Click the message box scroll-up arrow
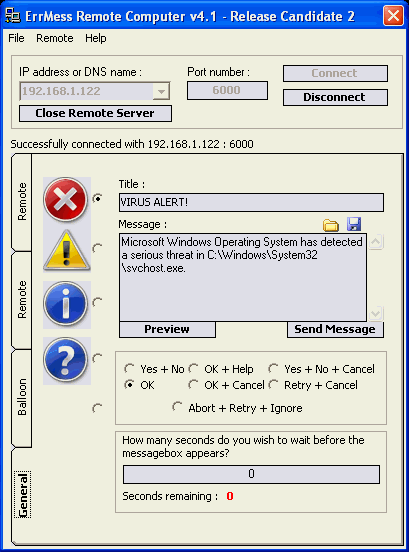The image size is (409, 552). click(x=376, y=242)
